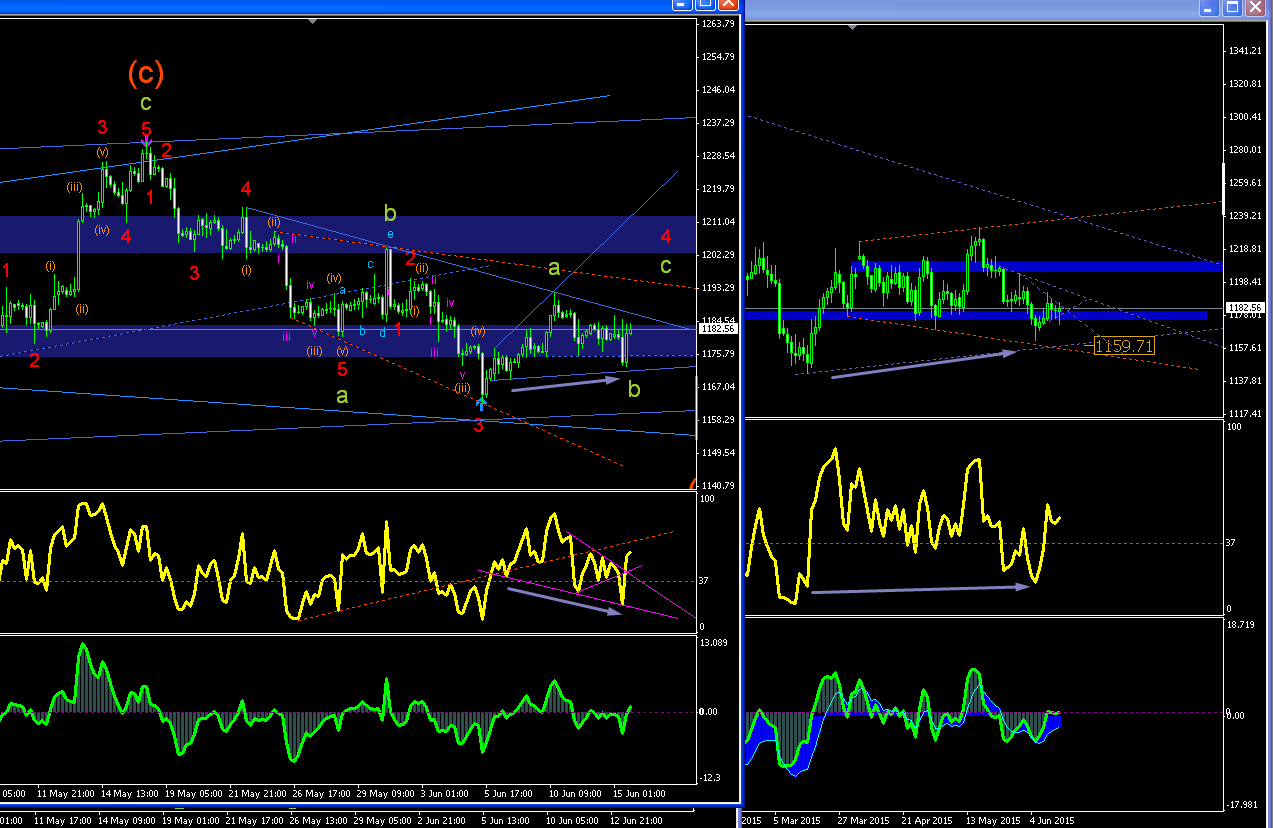Click the 21 Apr 2015 date label
Viewport: 1273px width, 828px height.
coord(926,821)
